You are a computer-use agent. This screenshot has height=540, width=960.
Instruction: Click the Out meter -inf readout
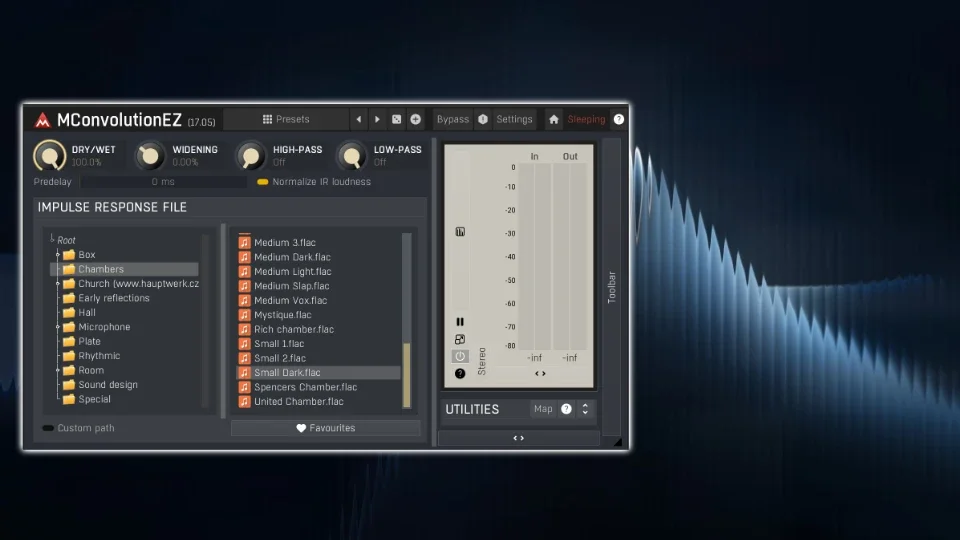(569, 358)
